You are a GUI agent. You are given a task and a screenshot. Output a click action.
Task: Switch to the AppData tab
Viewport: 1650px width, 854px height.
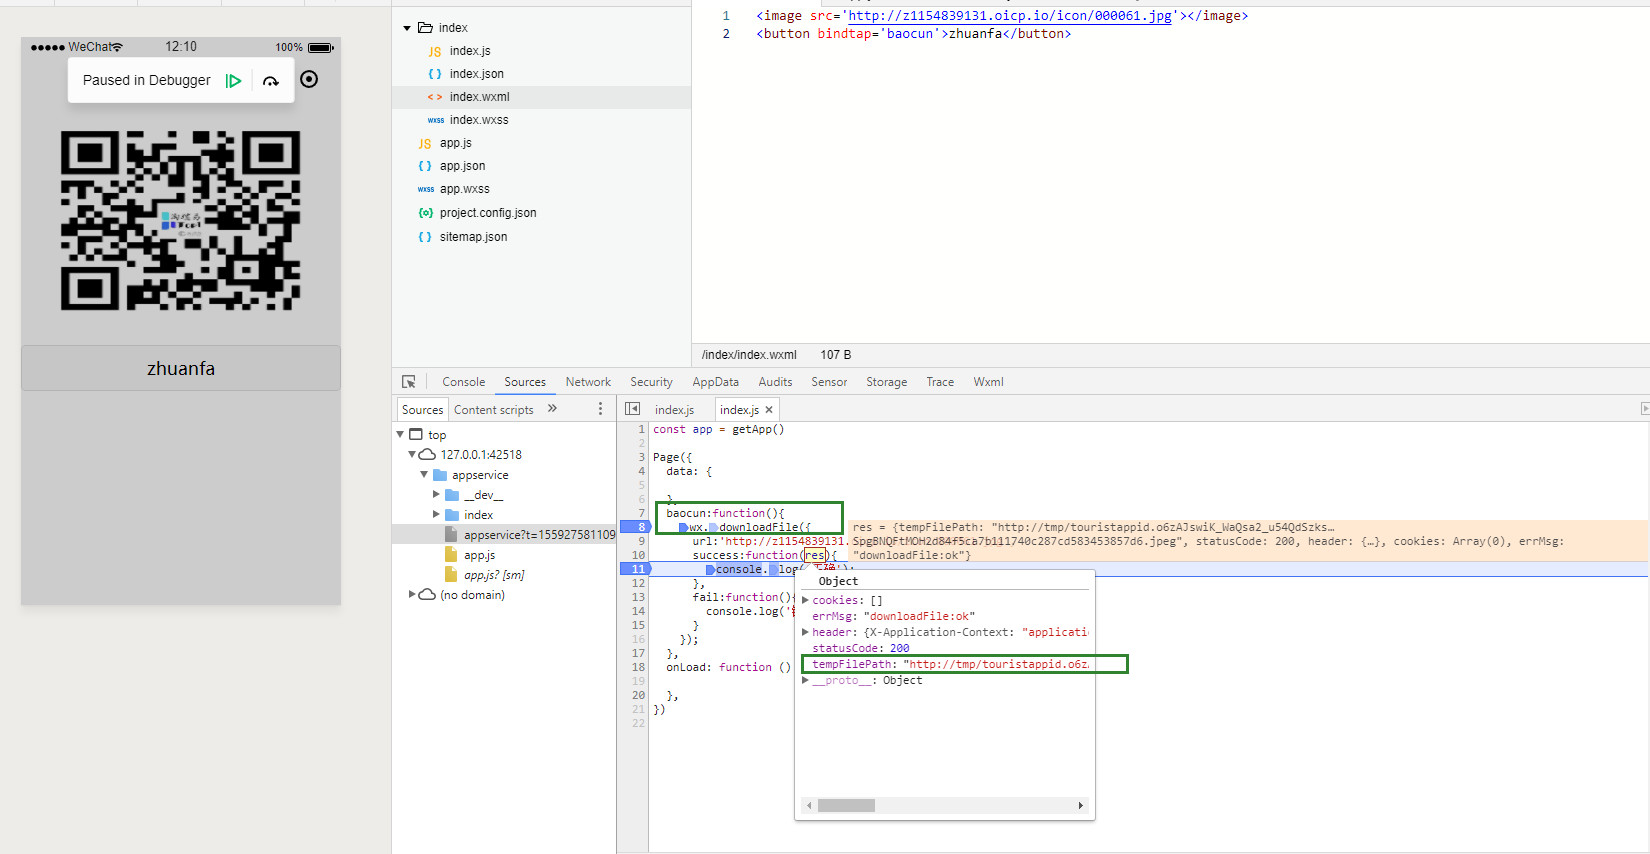715,382
